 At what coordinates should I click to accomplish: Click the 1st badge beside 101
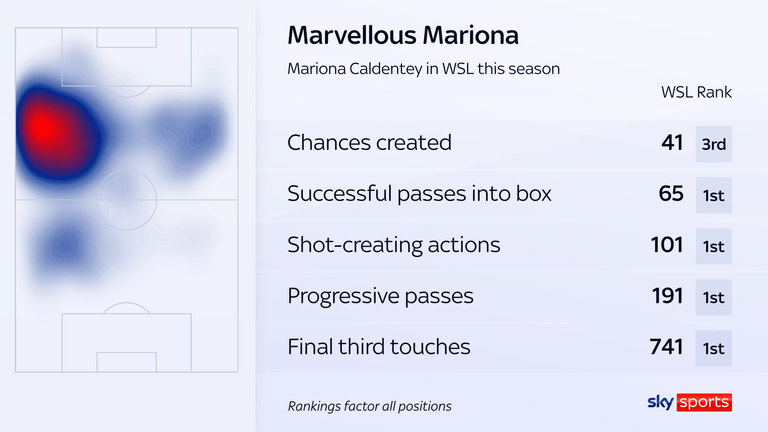pos(714,246)
